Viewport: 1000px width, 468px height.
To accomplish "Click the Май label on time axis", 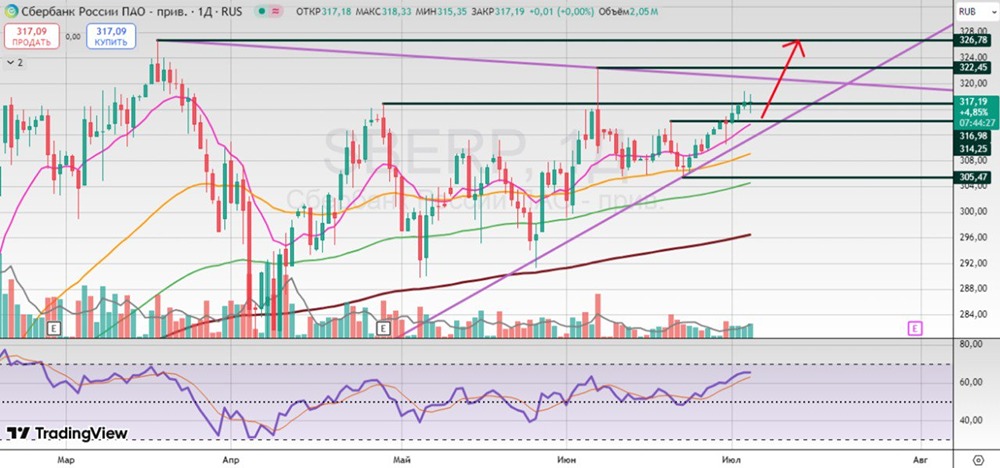I will (402, 458).
